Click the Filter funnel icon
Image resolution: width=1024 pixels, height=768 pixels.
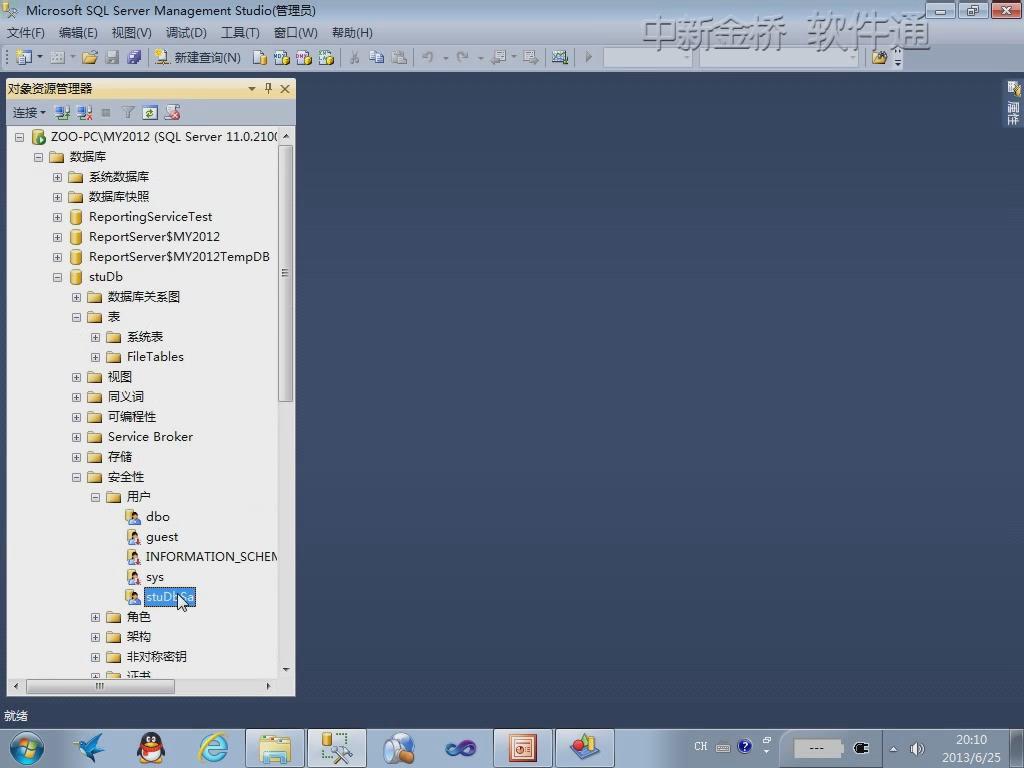click(x=128, y=112)
